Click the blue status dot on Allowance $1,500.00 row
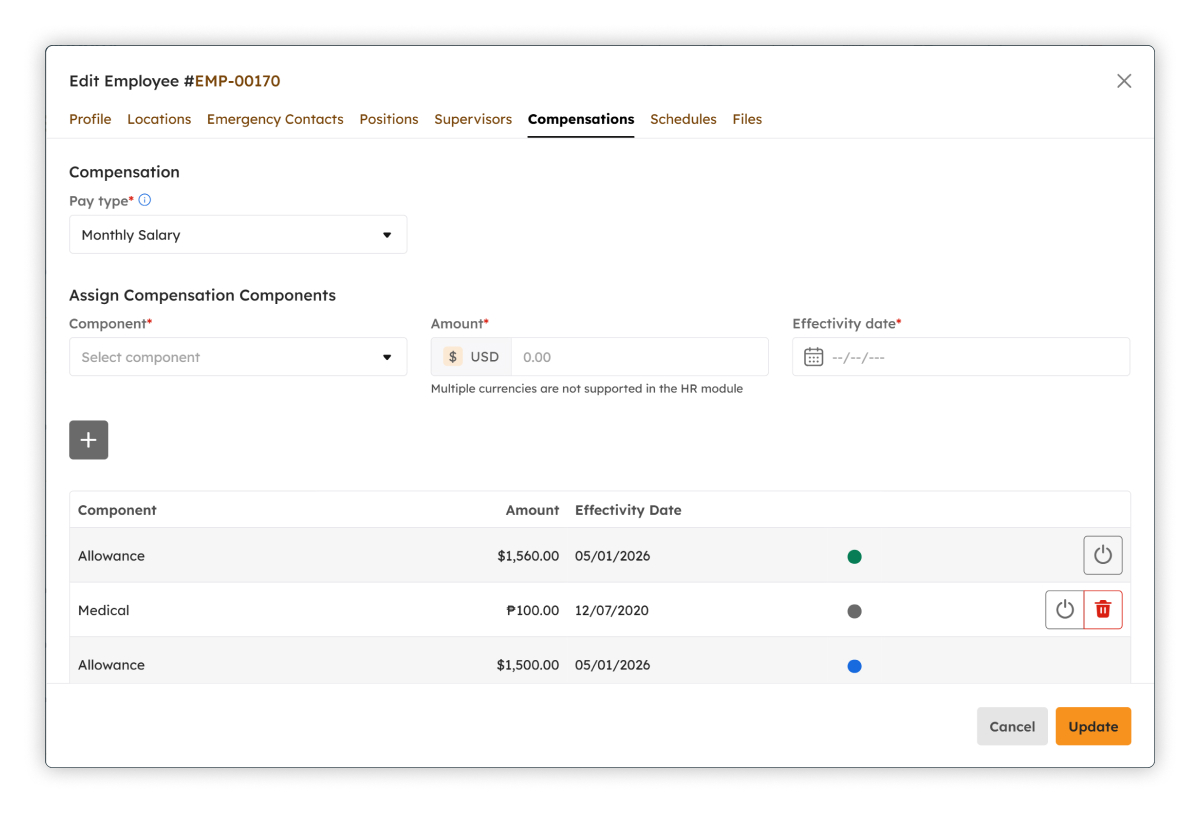Image resolution: width=1200 pixels, height=813 pixels. [854, 666]
